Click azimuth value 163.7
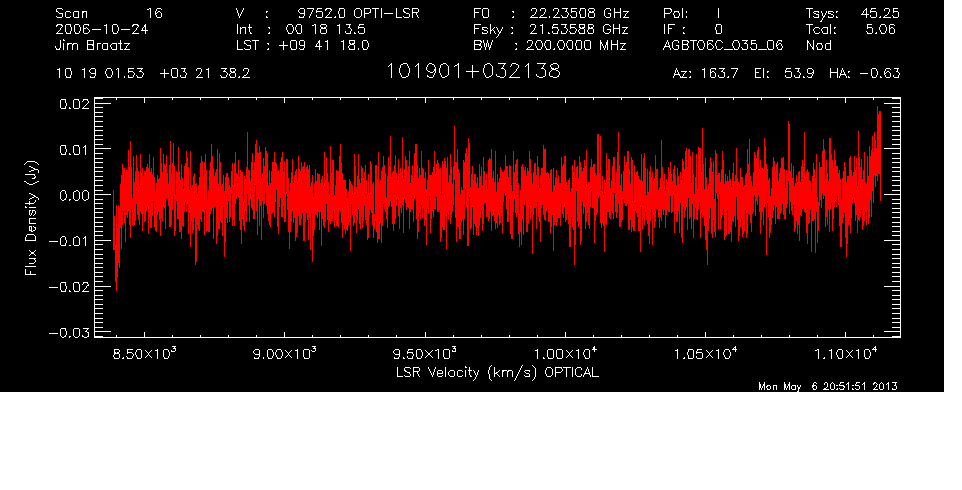 pyautogui.click(x=718, y=74)
